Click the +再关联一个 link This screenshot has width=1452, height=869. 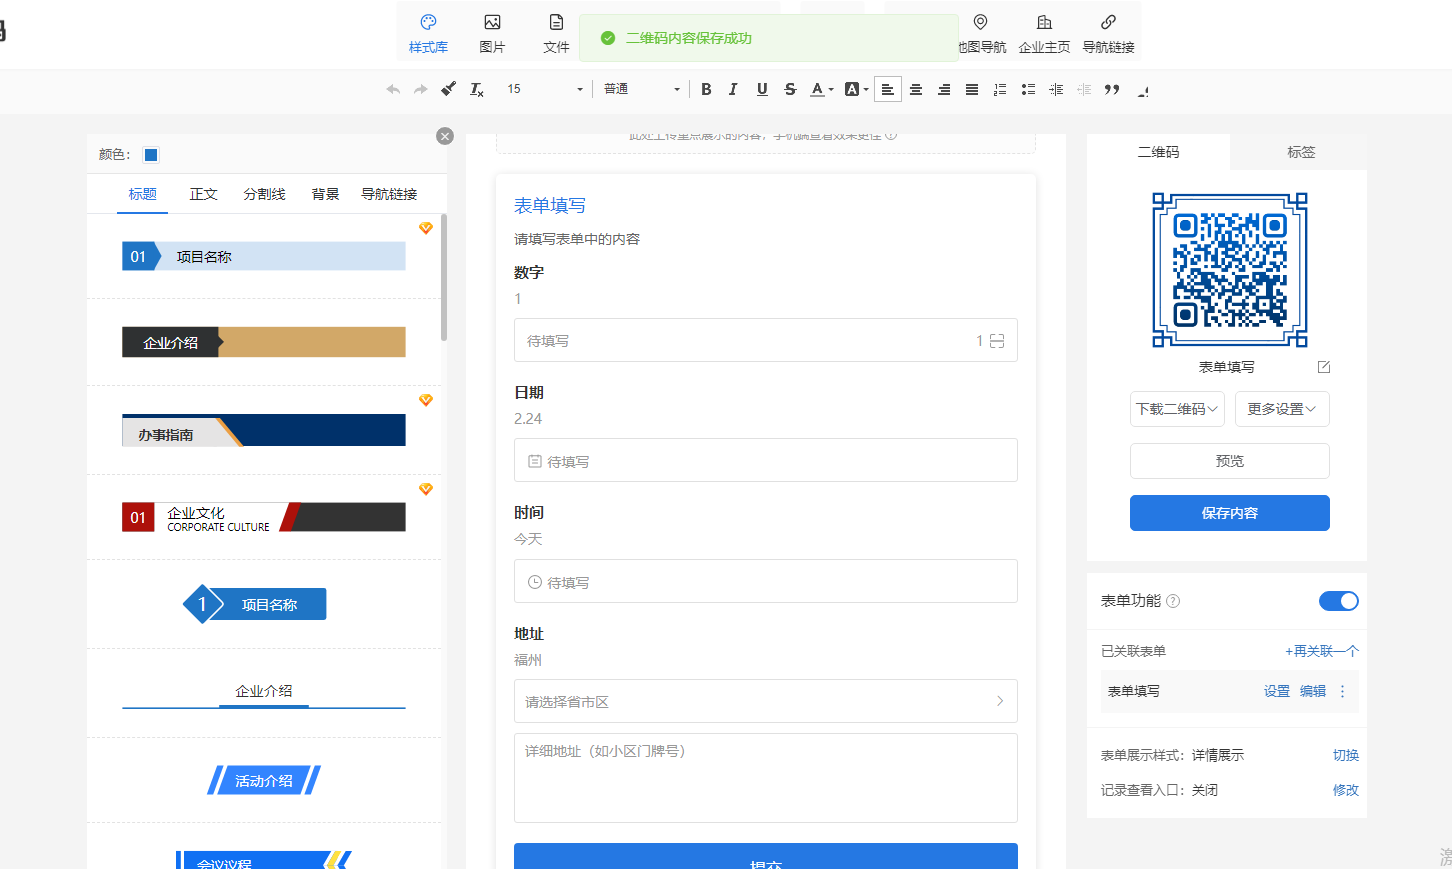click(1322, 651)
